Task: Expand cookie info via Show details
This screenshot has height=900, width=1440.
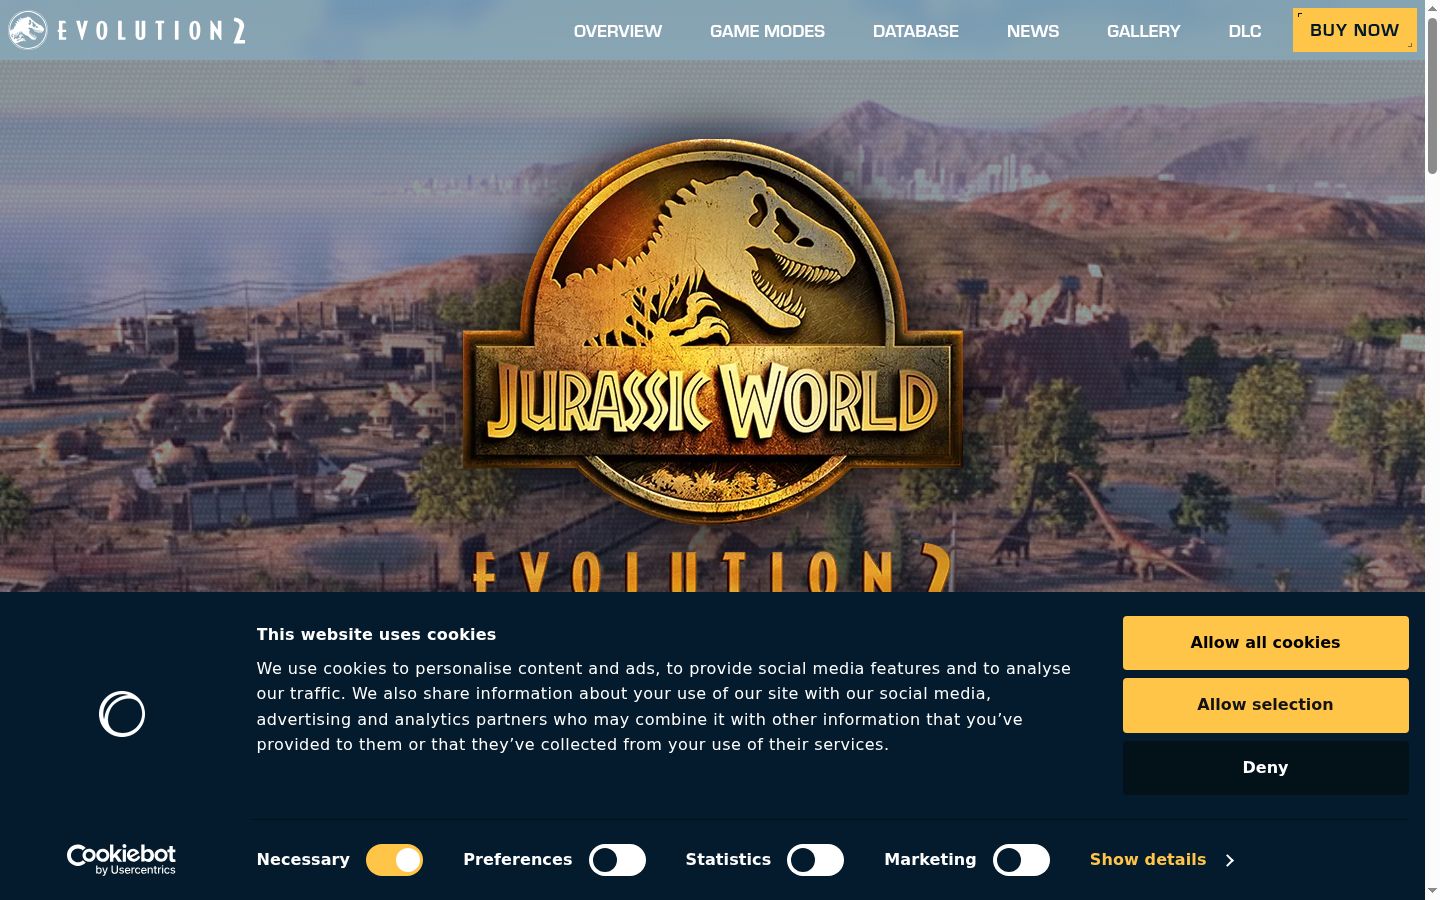Action: [x=1148, y=860]
